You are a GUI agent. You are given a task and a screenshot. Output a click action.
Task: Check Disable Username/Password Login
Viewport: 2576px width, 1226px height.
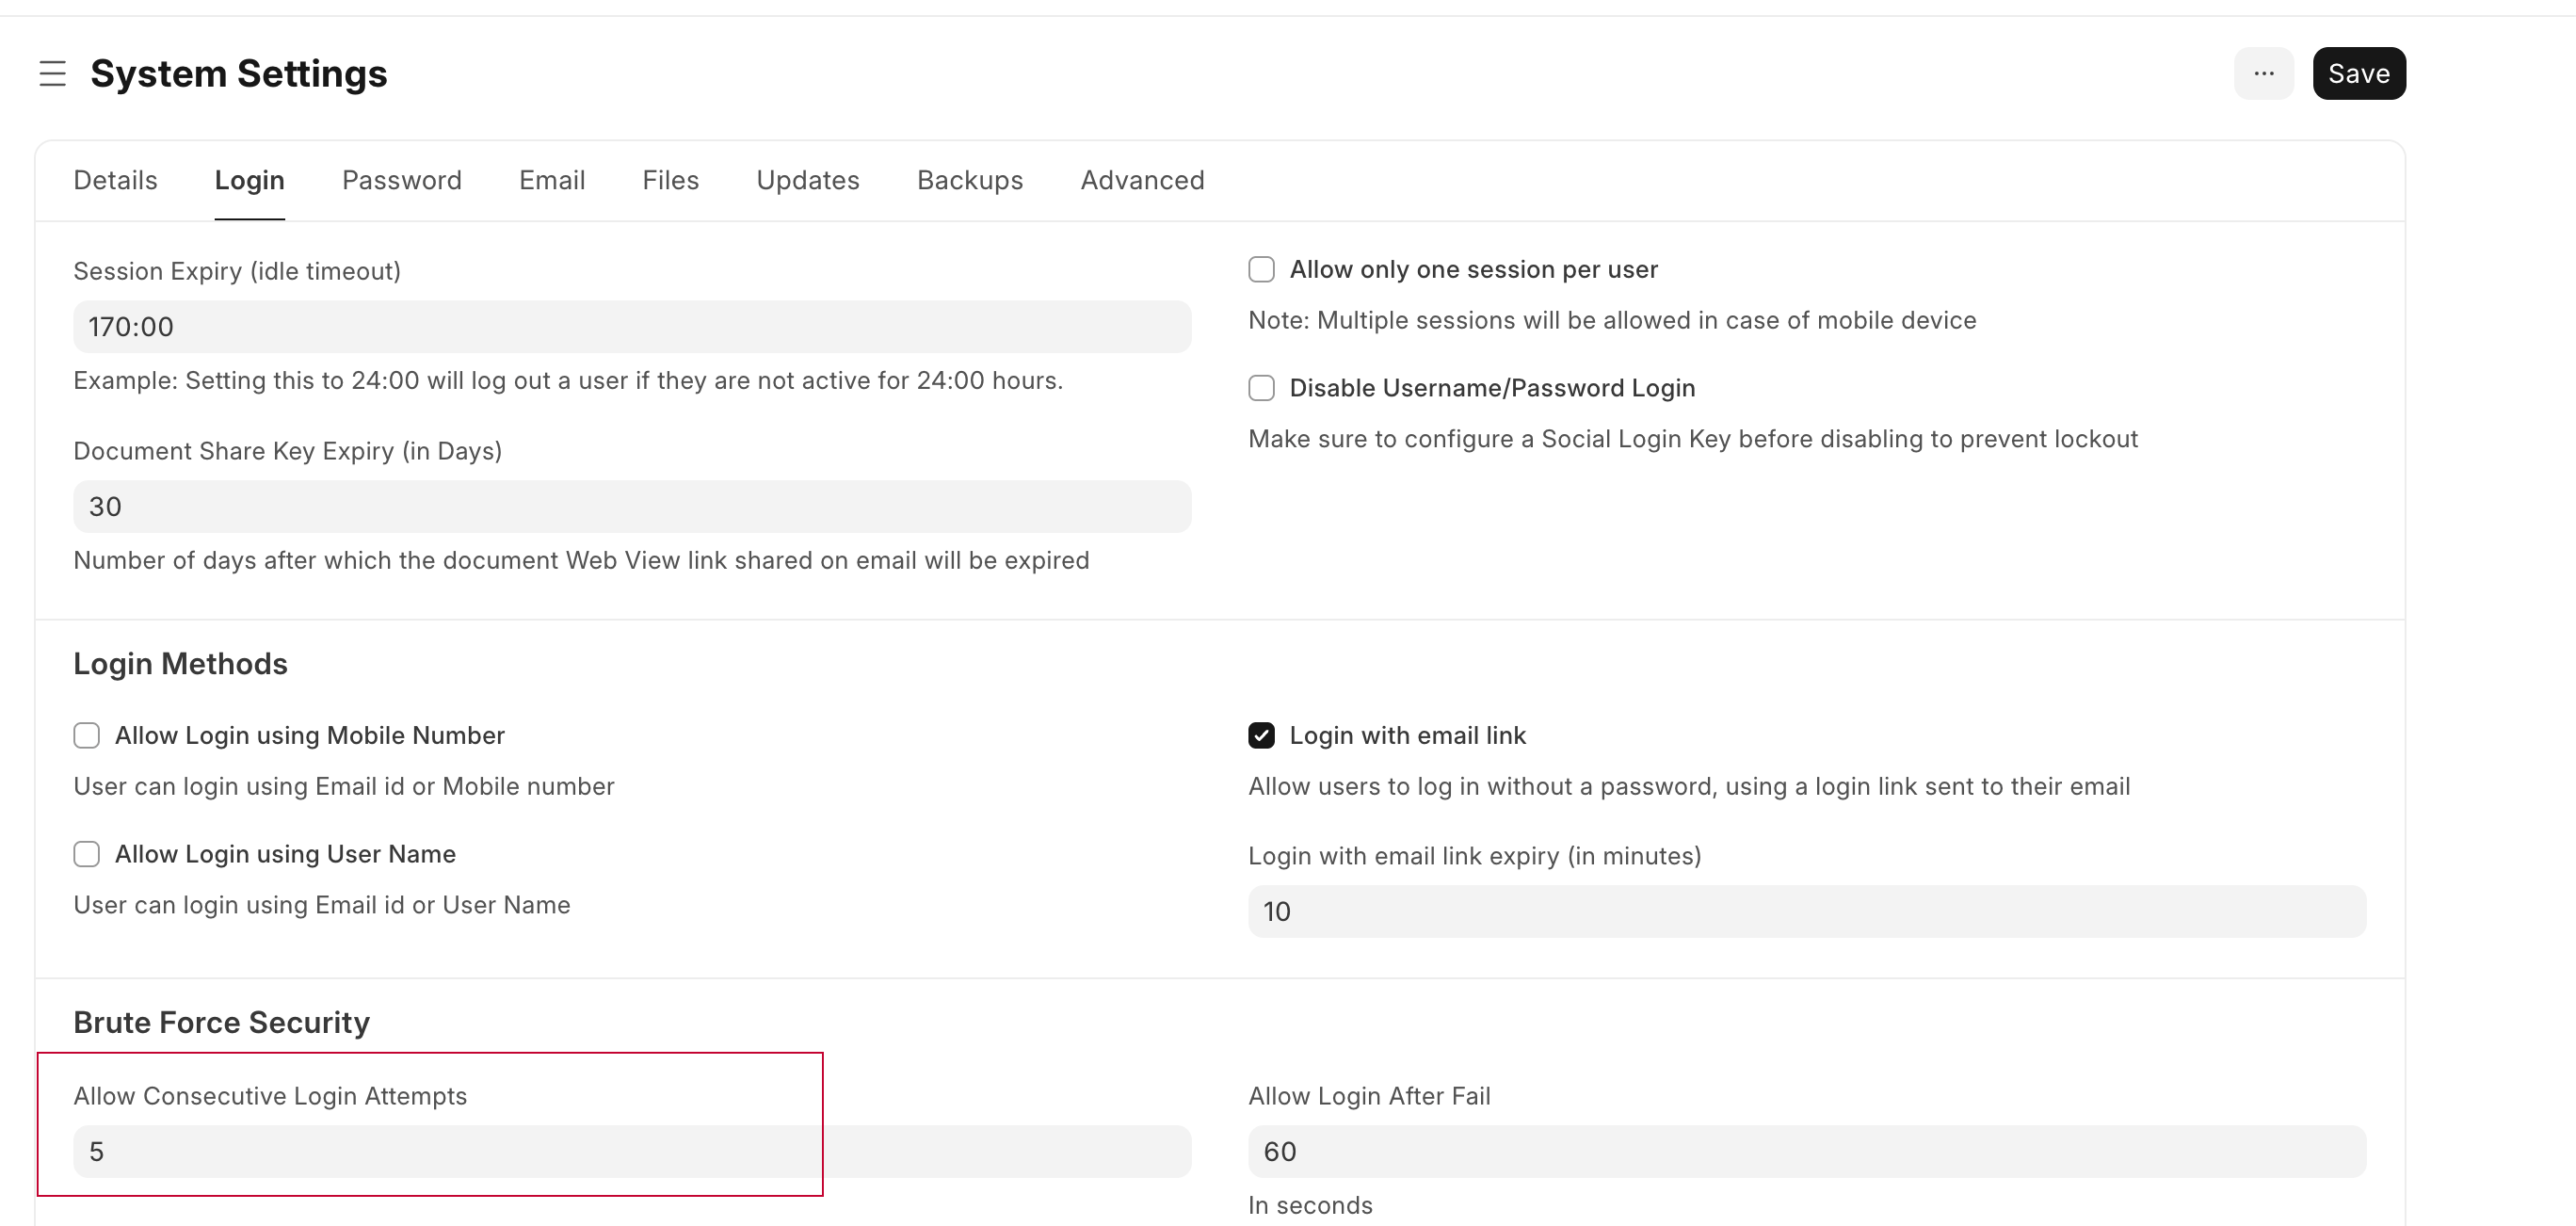(1261, 388)
